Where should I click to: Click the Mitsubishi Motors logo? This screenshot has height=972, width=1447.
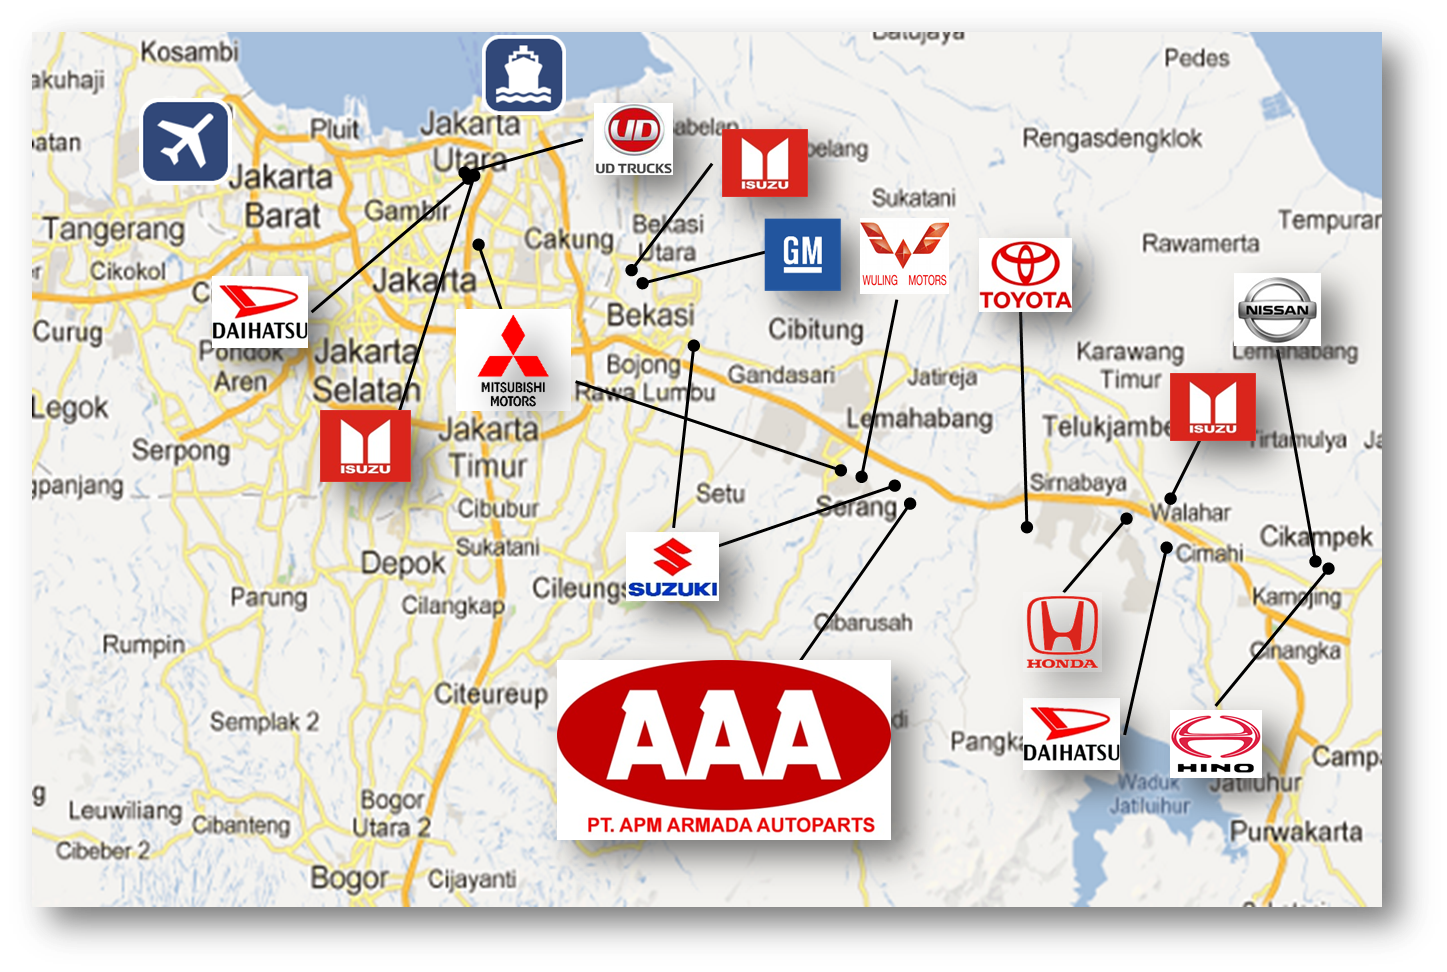tap(513, 360)
